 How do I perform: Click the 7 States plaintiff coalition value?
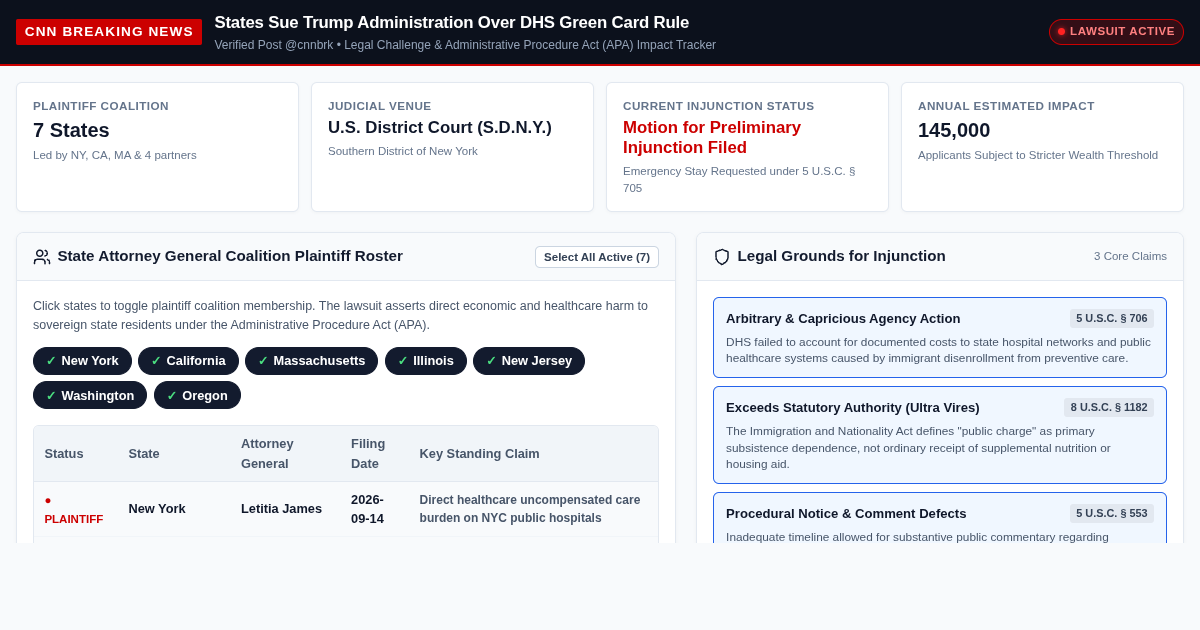[x=71, y=130]
